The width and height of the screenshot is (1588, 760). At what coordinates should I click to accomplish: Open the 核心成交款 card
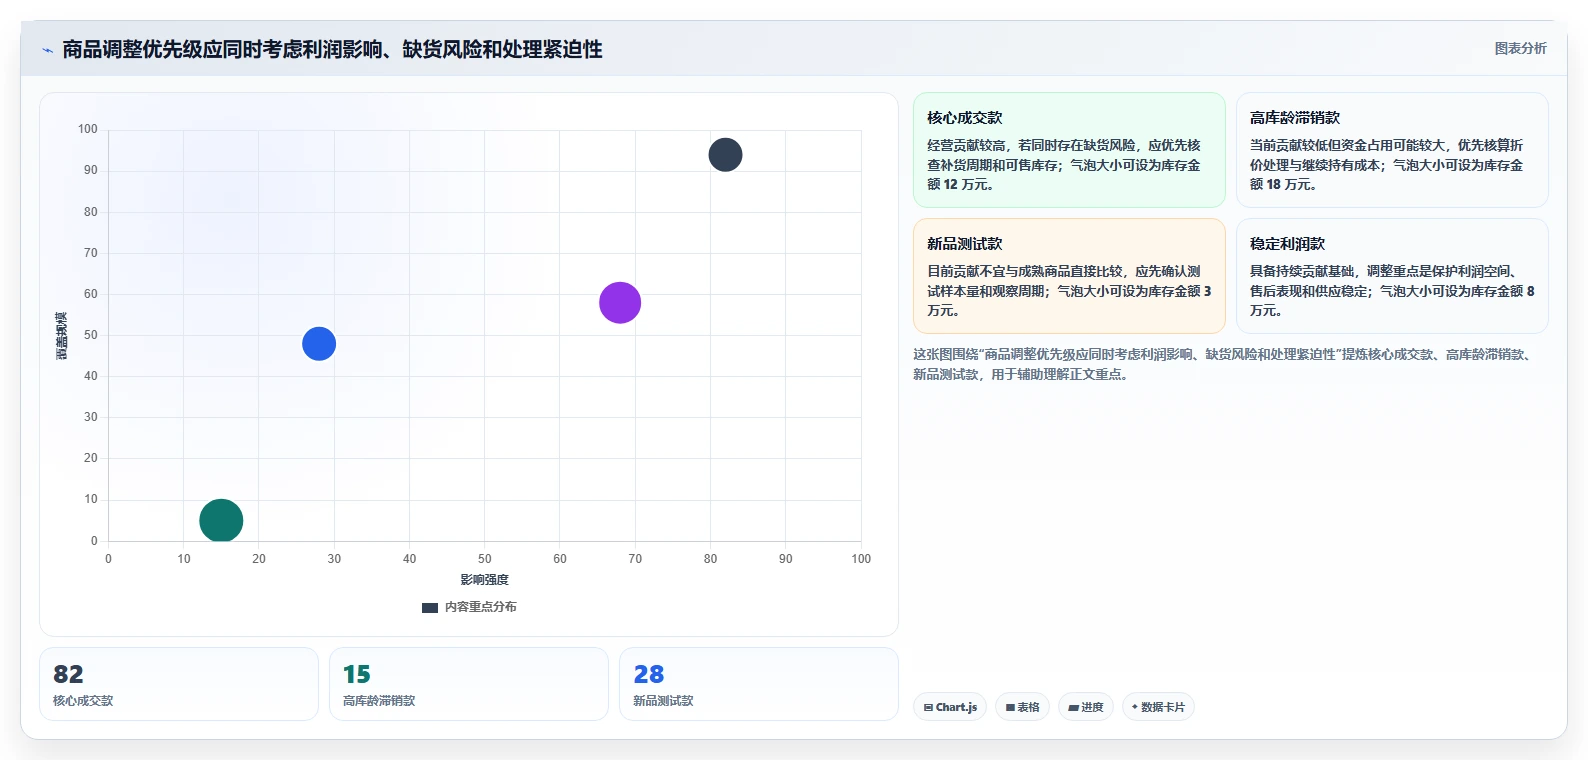point(1069,150)
